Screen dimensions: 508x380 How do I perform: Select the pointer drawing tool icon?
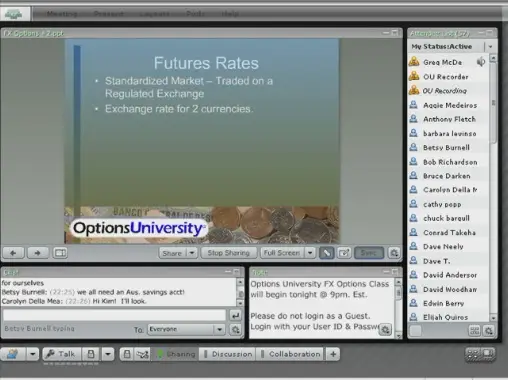click(x=327, y=253)
